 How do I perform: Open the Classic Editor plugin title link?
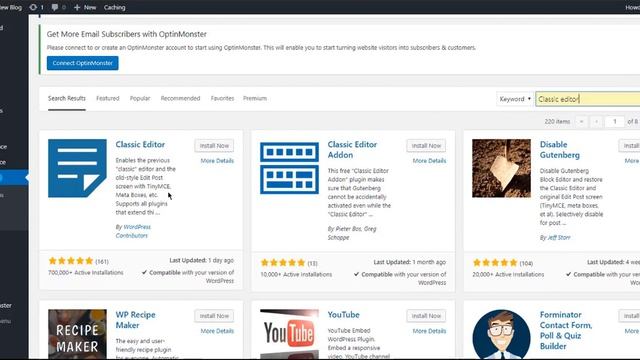point(140,144)
